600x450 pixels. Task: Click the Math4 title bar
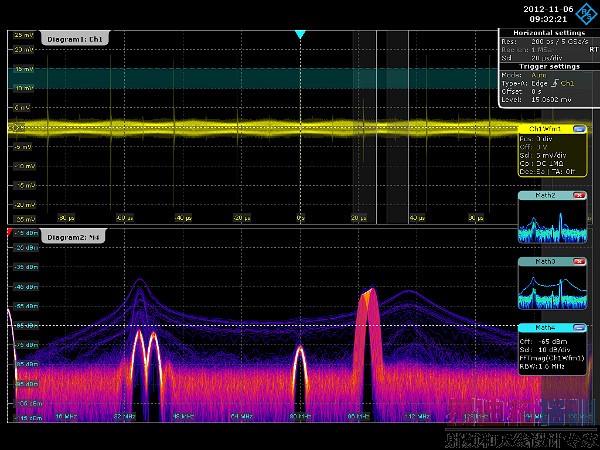(x=552, y=328)
